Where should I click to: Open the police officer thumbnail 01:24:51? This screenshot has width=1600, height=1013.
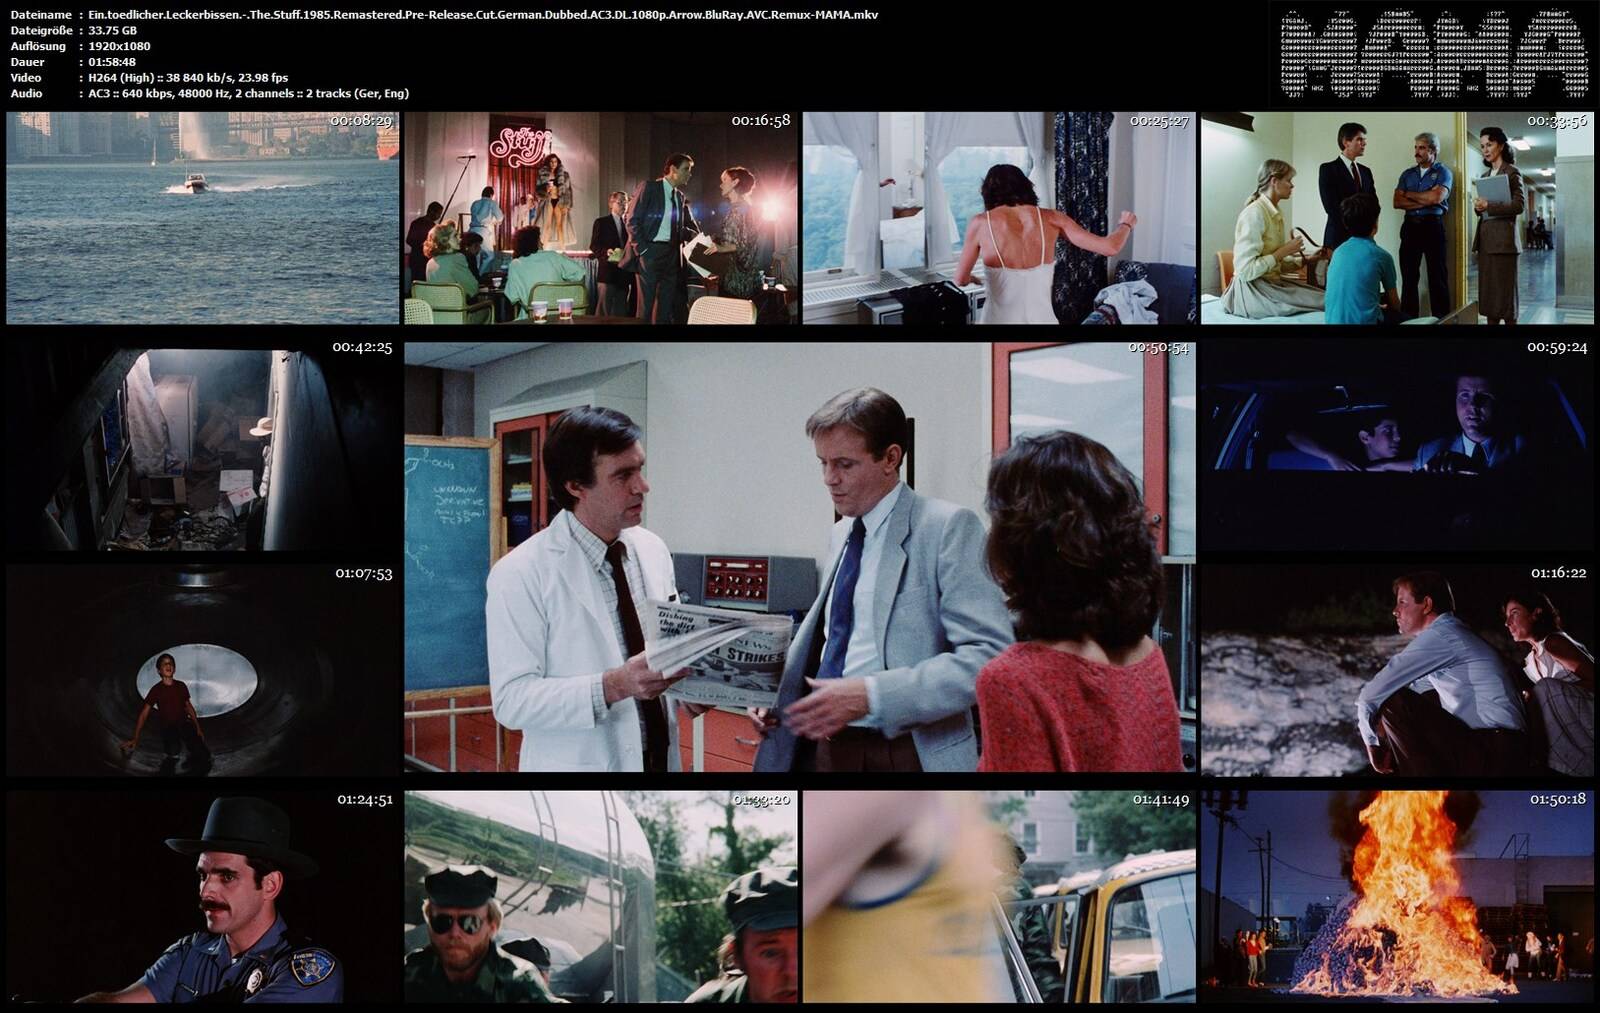(202, 897)
